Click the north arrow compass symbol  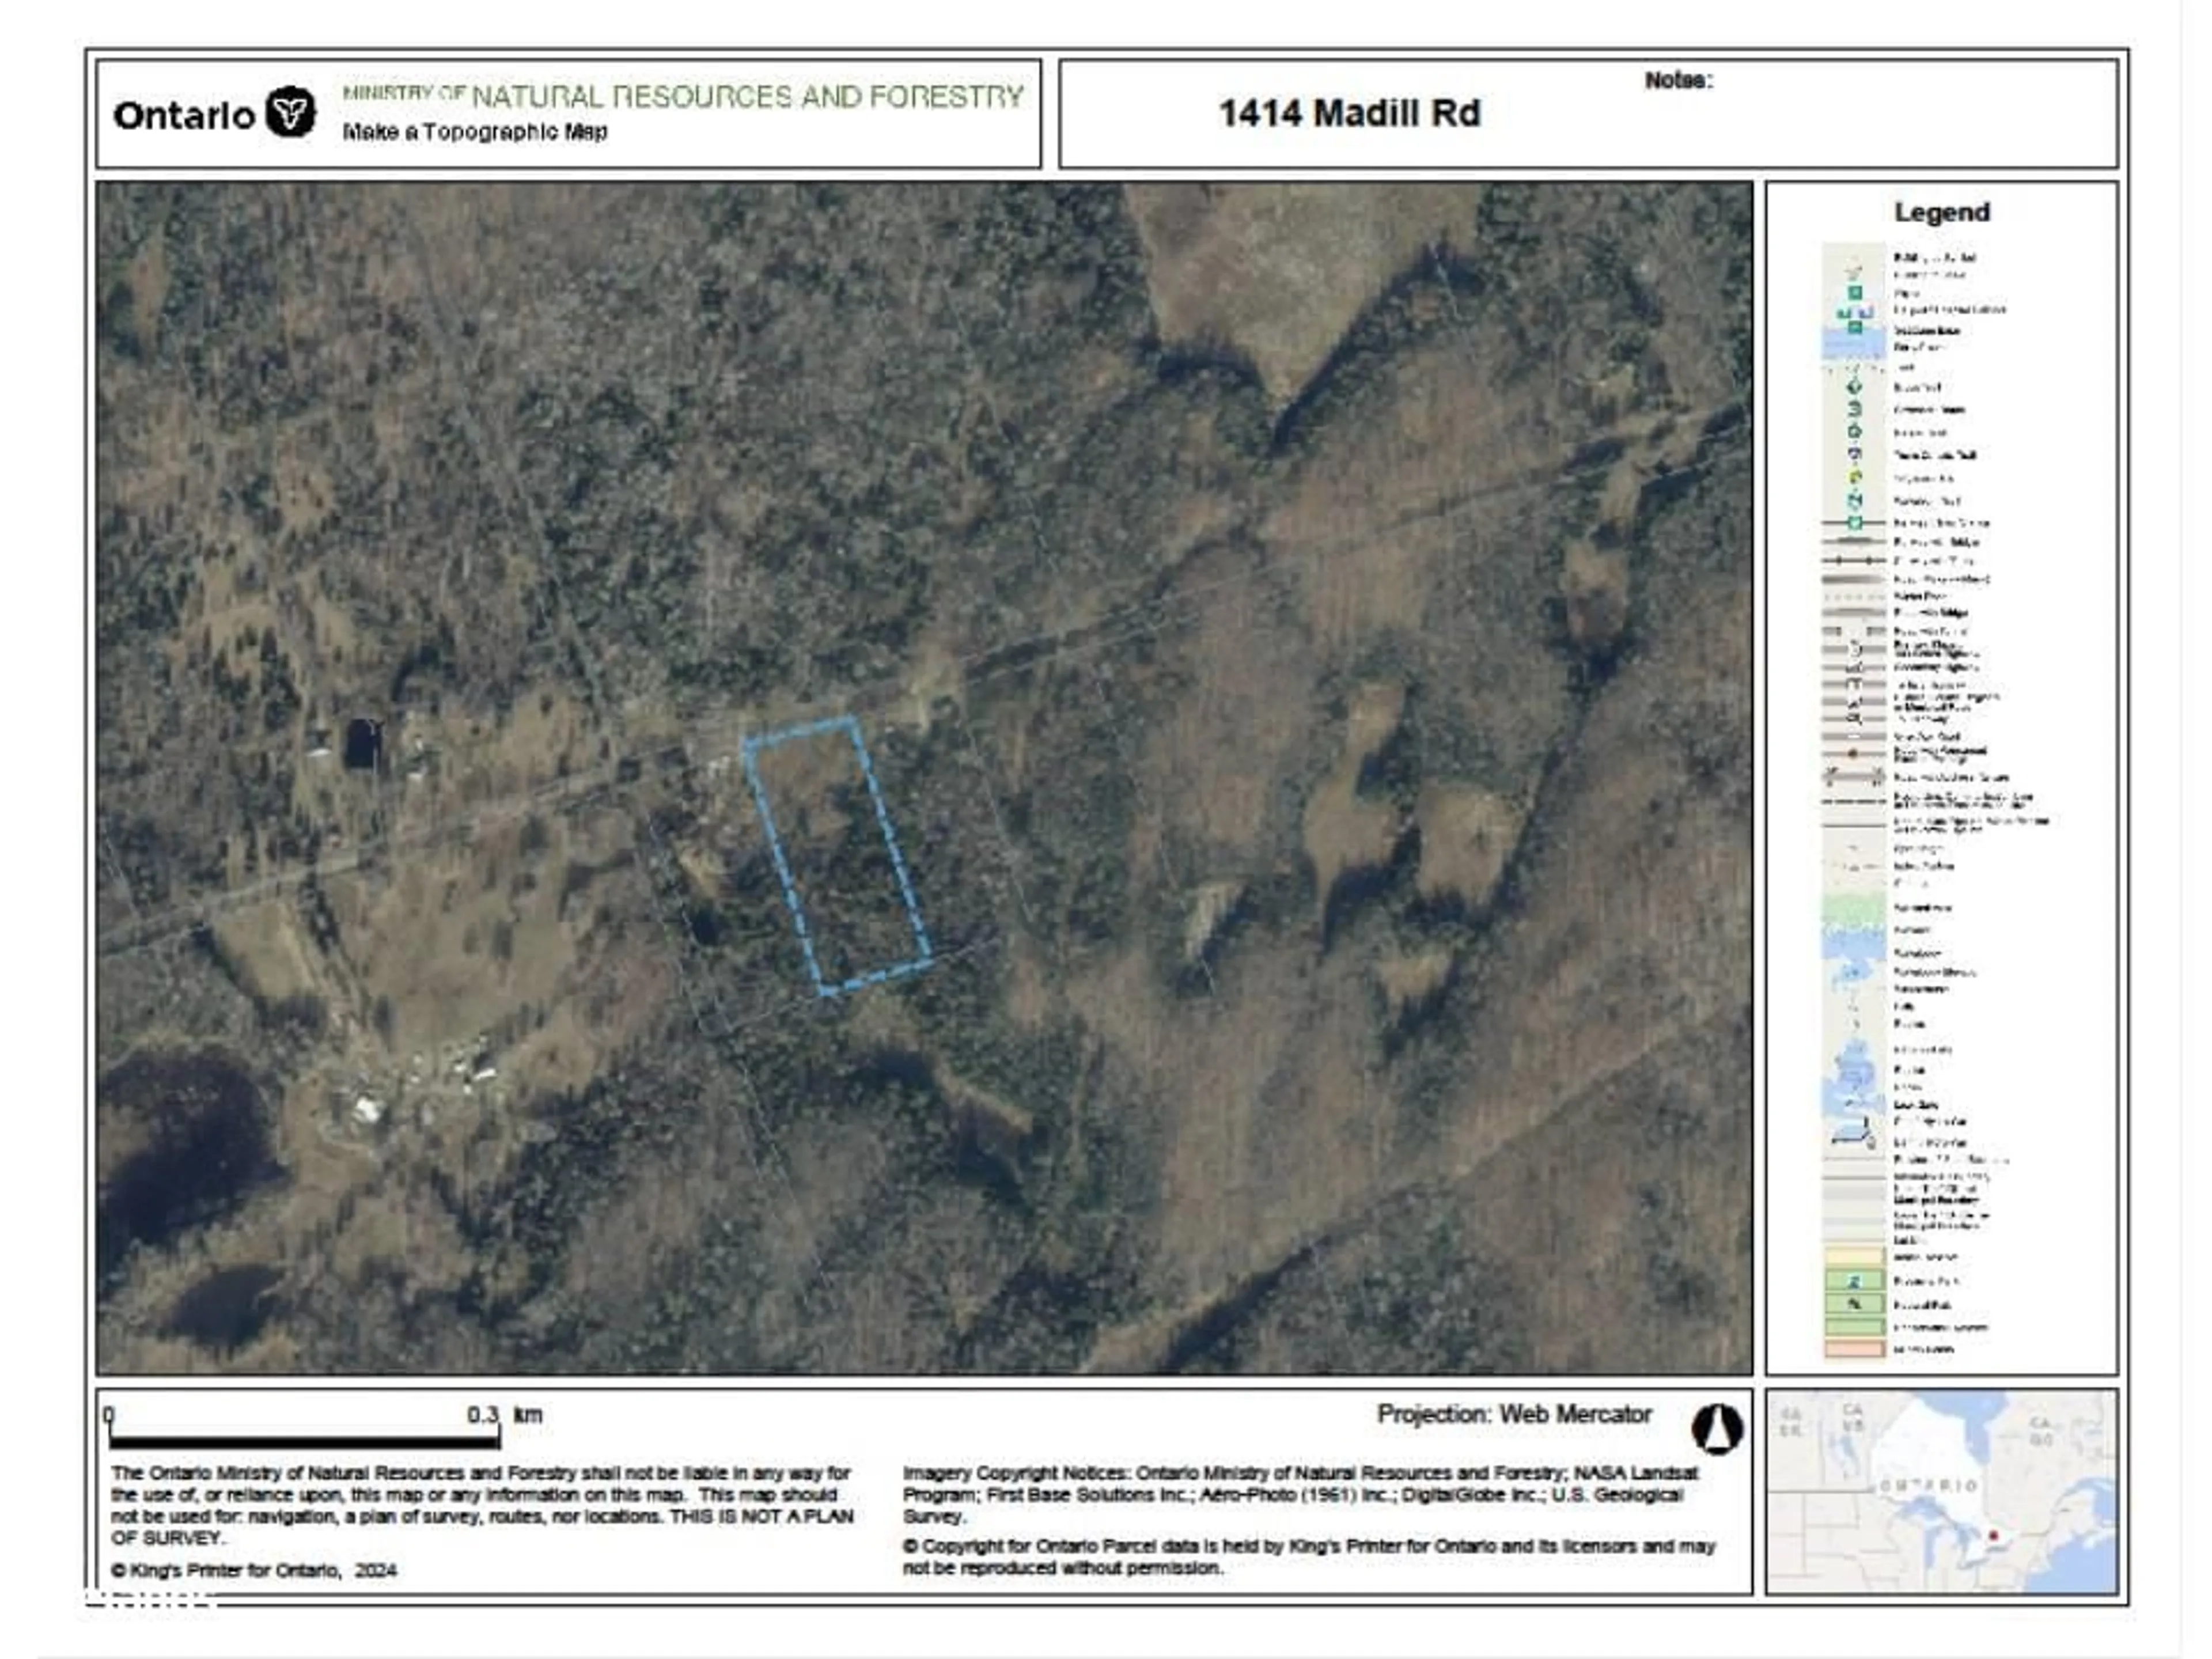click(1717, 1428)
